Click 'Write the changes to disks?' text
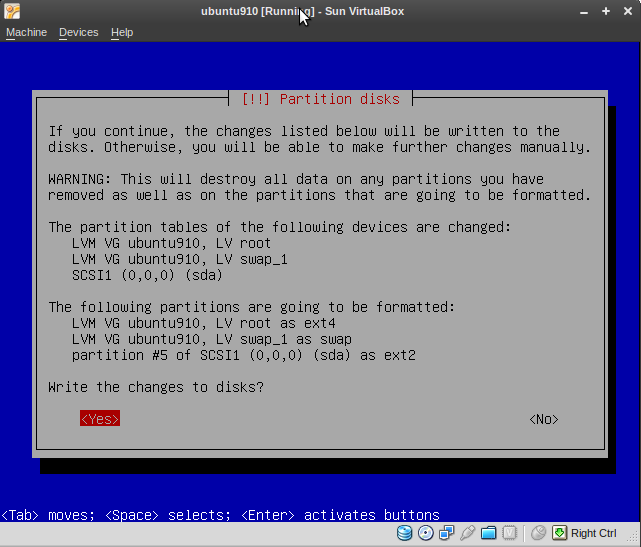641x547 pixels. click(x=156, y=387)
